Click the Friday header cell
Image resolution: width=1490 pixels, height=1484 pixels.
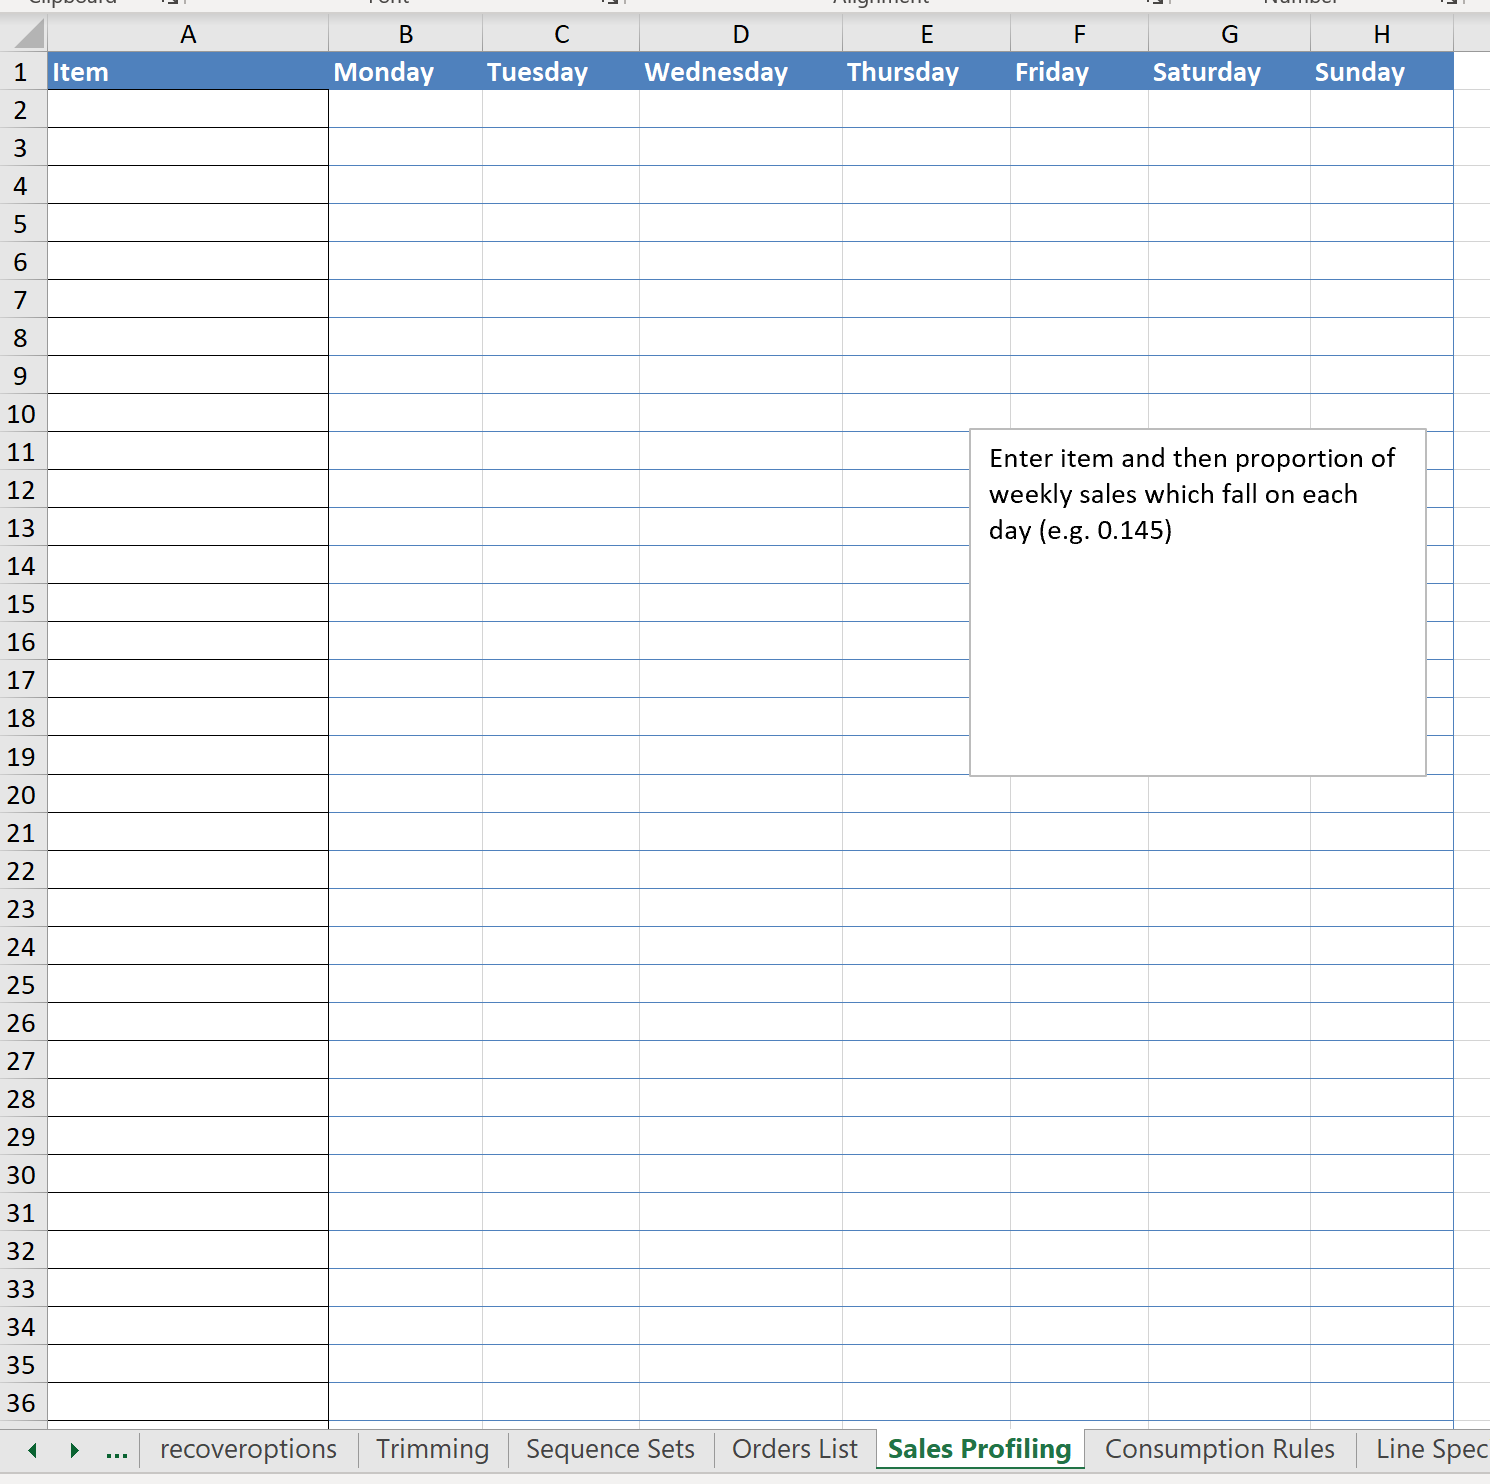click(x=1078, y=72)
